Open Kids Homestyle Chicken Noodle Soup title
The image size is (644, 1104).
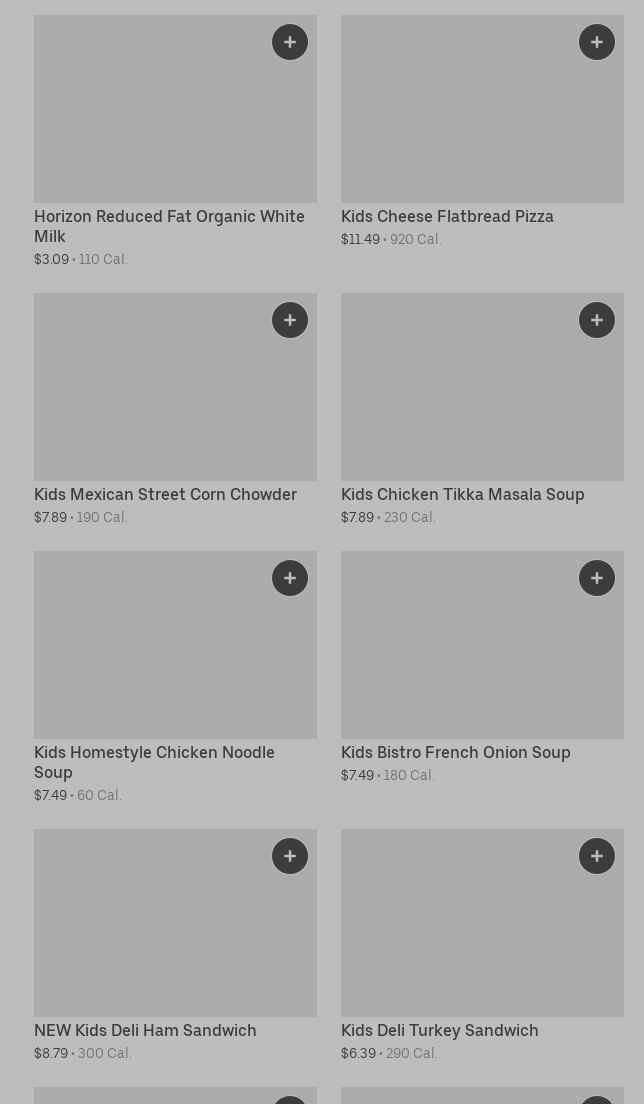[154, 762]
